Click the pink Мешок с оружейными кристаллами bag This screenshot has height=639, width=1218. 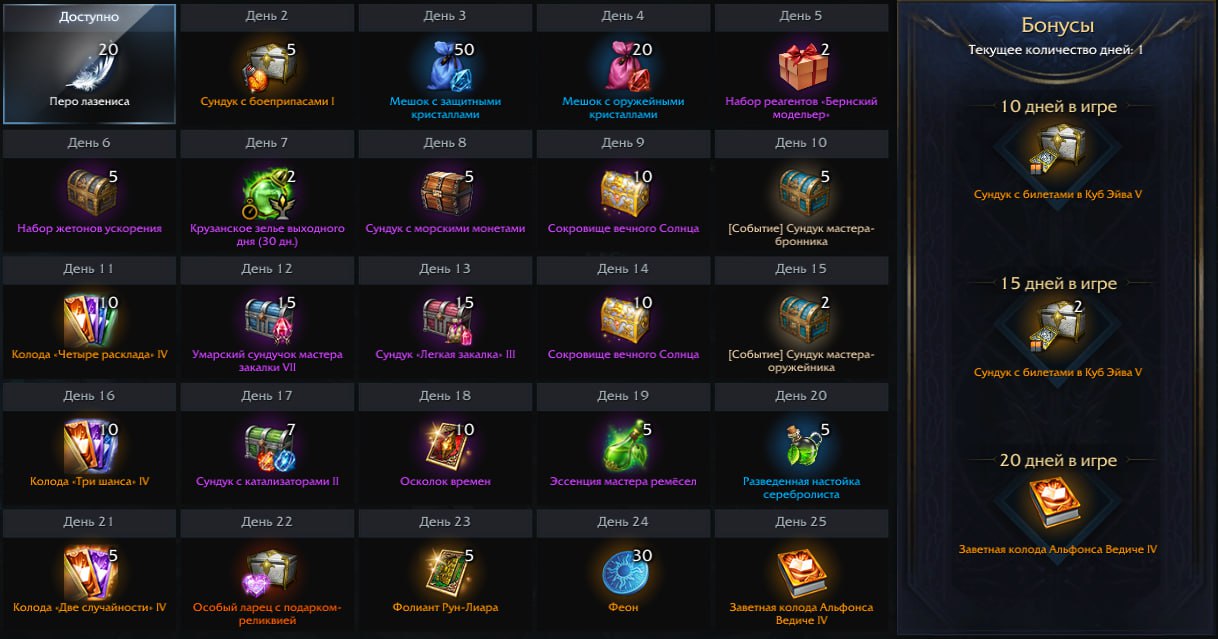pos(622,67)
